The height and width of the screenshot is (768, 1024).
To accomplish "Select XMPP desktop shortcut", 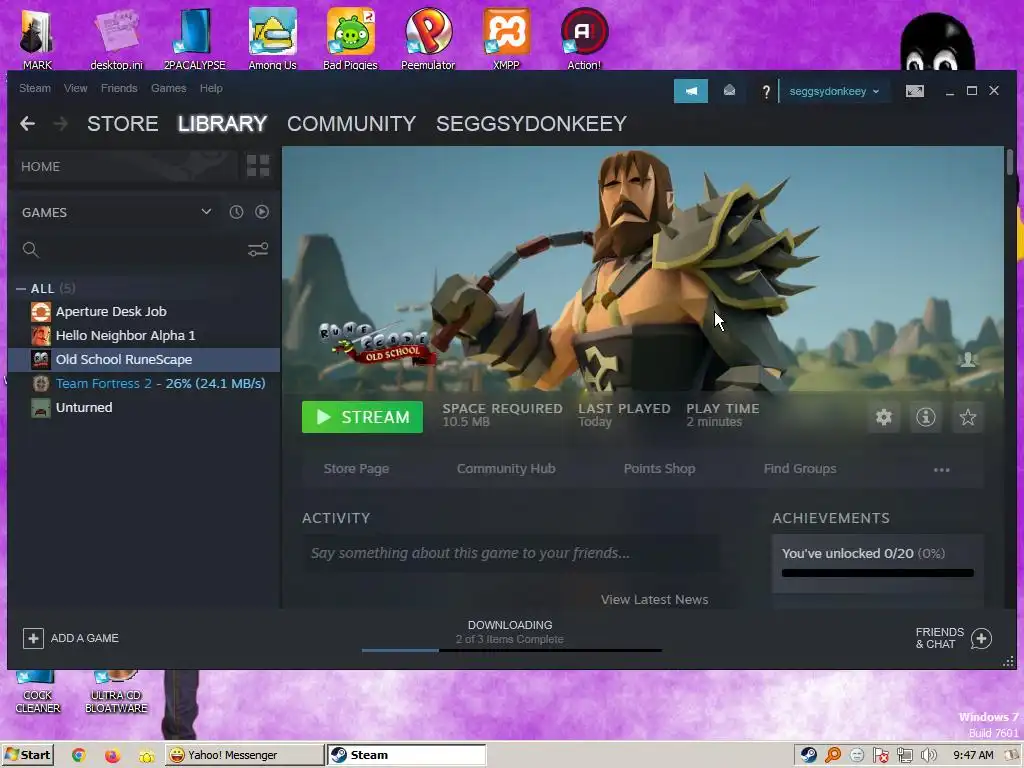I will (506, 38).
